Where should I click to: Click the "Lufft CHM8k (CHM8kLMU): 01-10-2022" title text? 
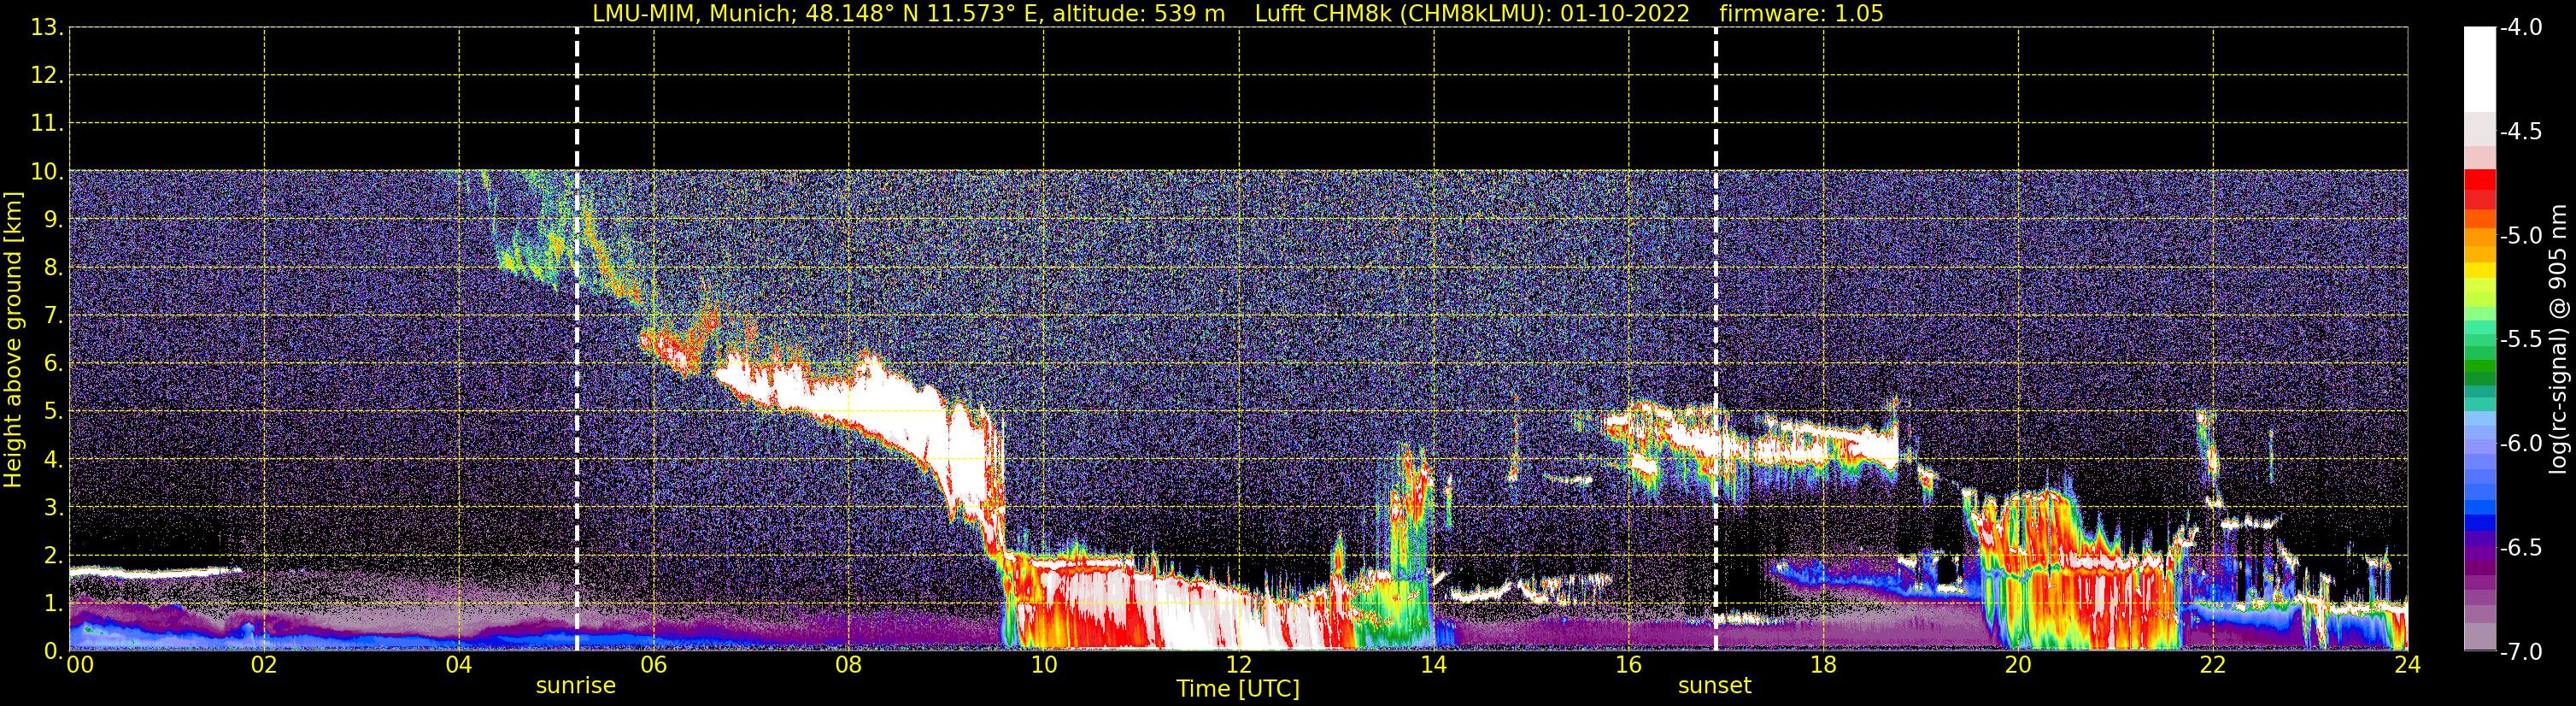click(1472, 14)
